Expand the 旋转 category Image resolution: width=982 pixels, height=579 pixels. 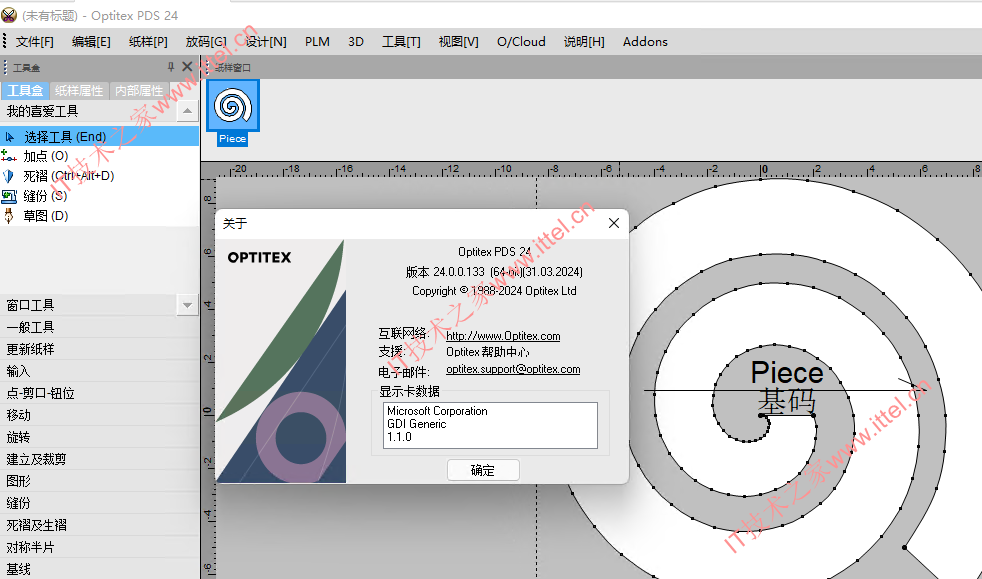coord(100,437)
